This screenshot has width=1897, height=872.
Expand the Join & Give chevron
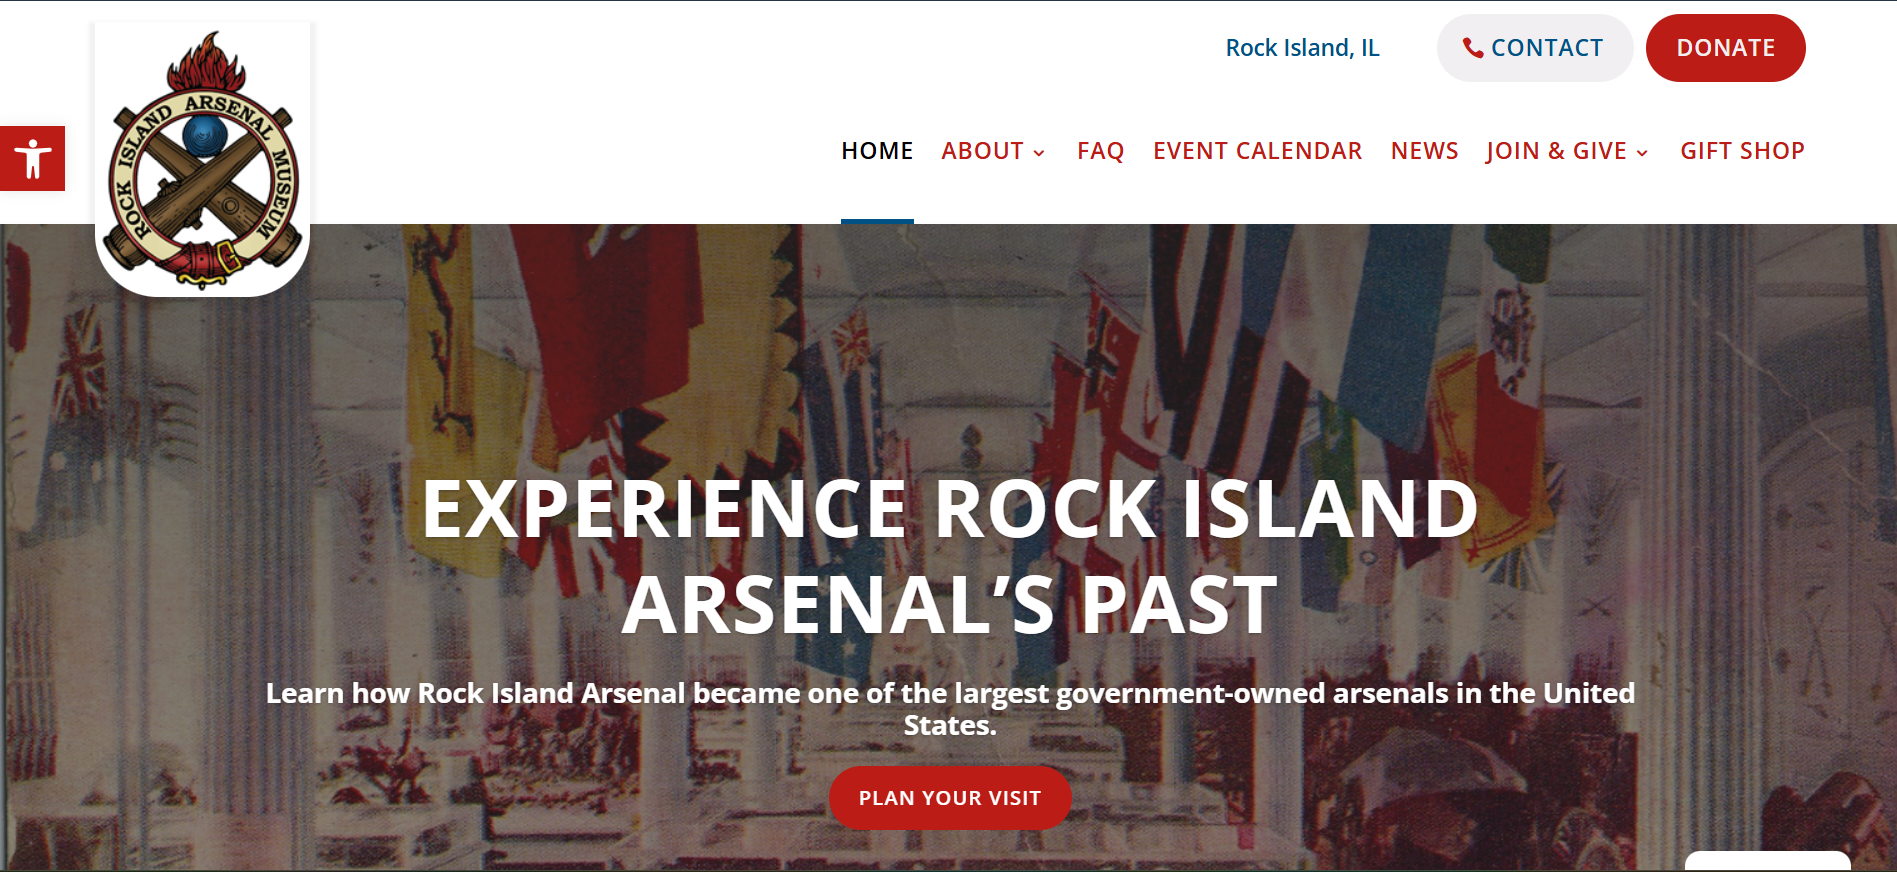tap(1642, 153)
